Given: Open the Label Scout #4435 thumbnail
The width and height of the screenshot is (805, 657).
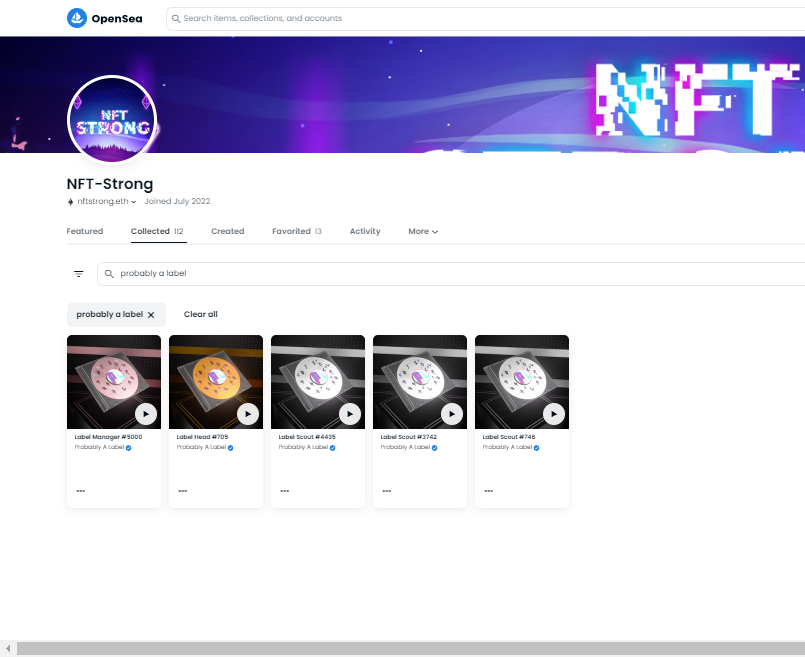Looking at the screenshot, I should pyautogui.click(x=318, y=382).
